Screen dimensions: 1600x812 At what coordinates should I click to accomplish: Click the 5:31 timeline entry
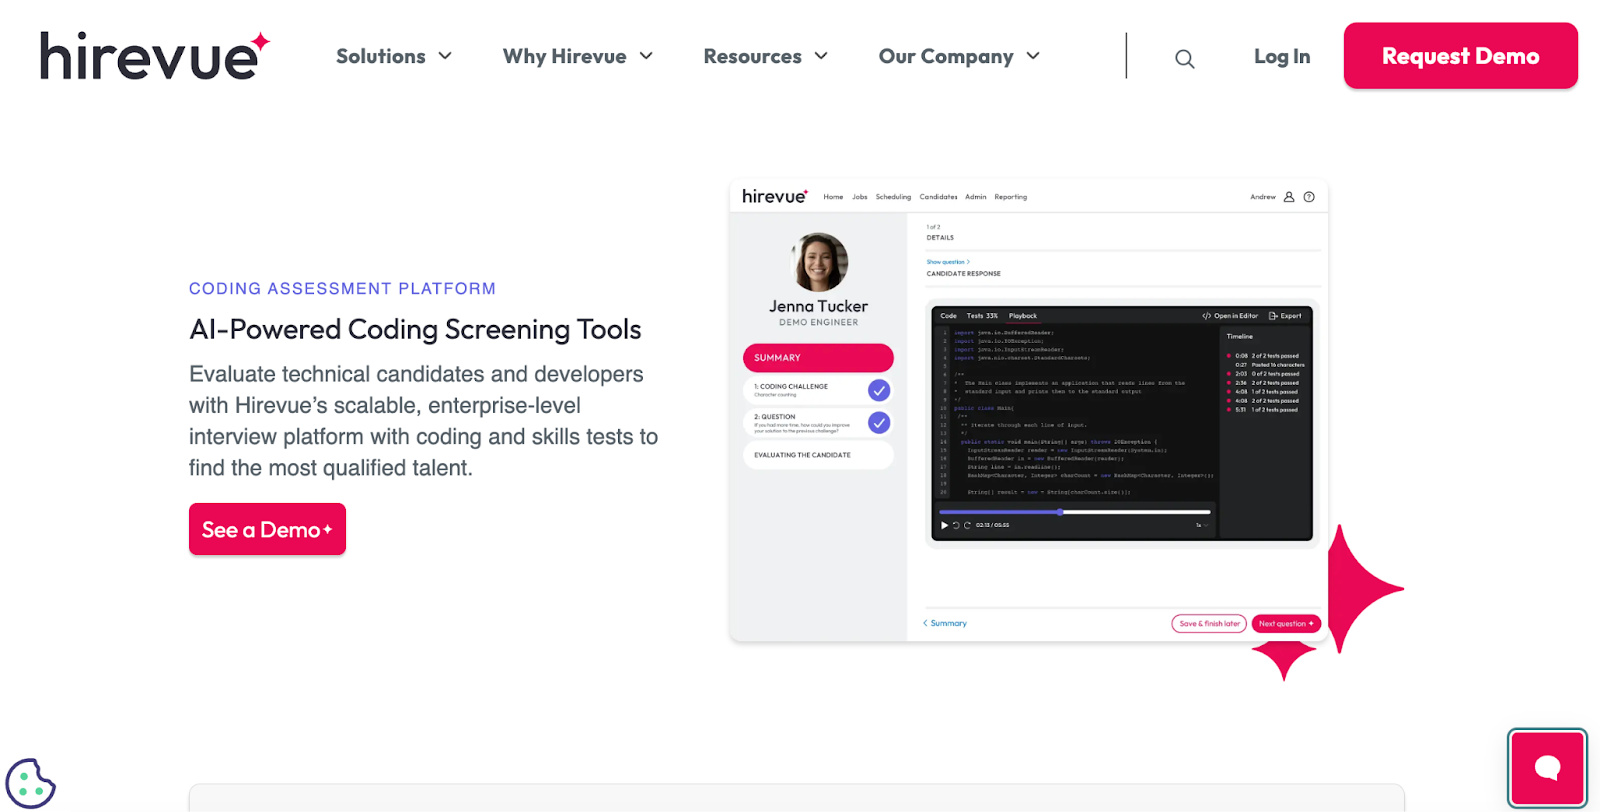coord(1264,410)
